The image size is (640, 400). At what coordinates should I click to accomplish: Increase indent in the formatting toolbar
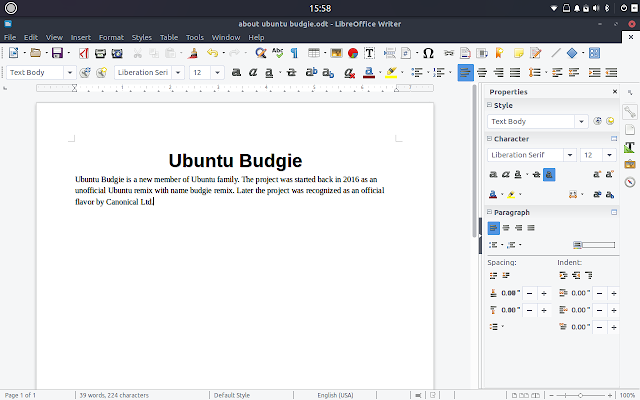pyautogui.click(x=594, y=73)
